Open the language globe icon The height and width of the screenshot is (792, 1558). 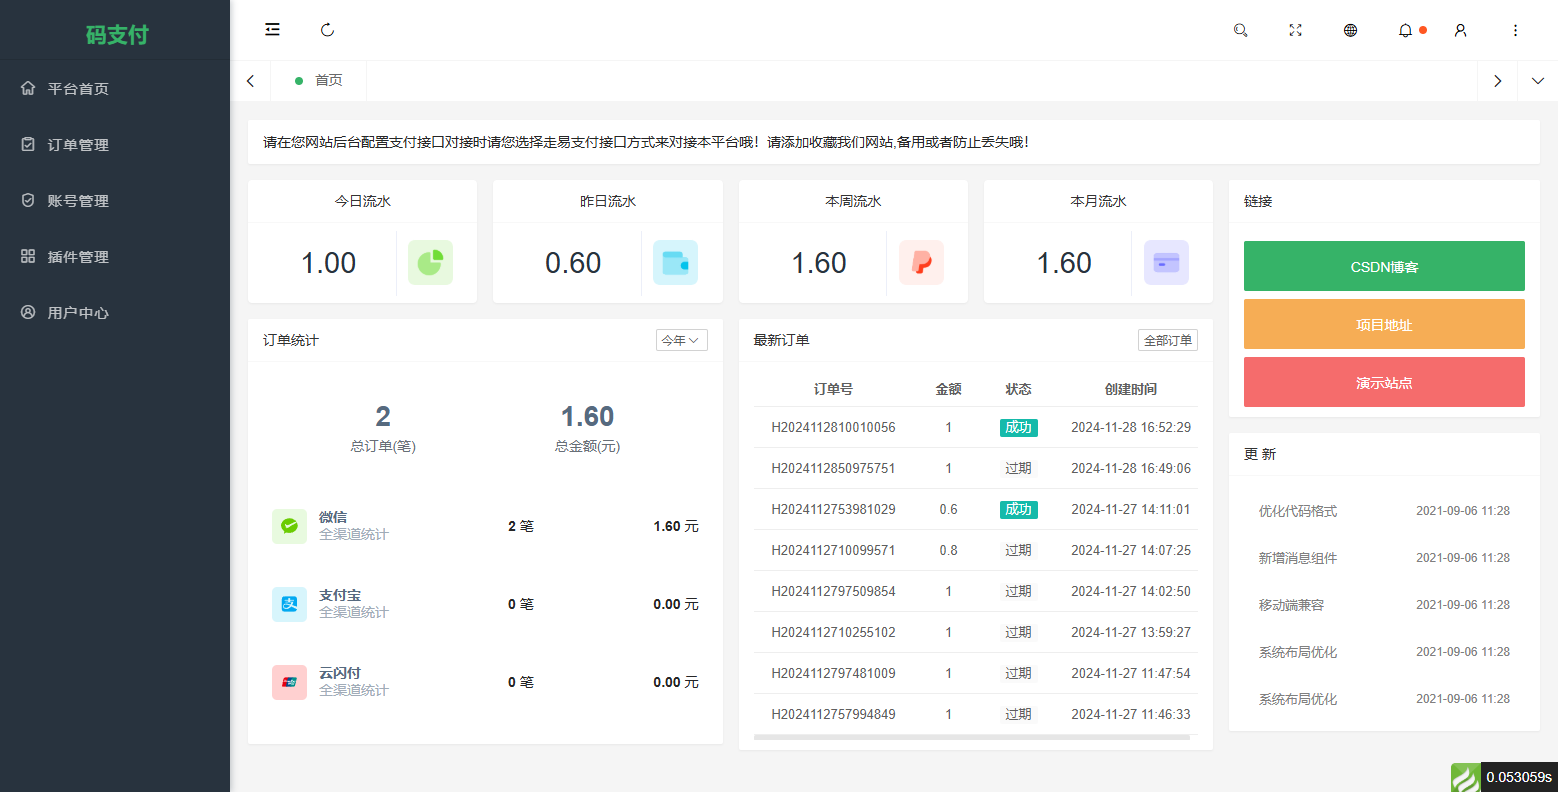(x=1350, y=30)
